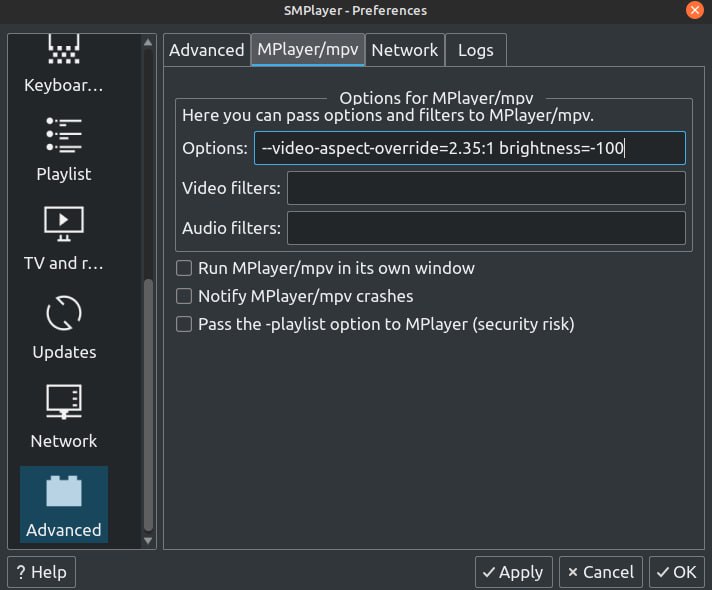Apply the preference changes
Screen dimensions: 712x590
pyautogui.click(x=514, y=572)
